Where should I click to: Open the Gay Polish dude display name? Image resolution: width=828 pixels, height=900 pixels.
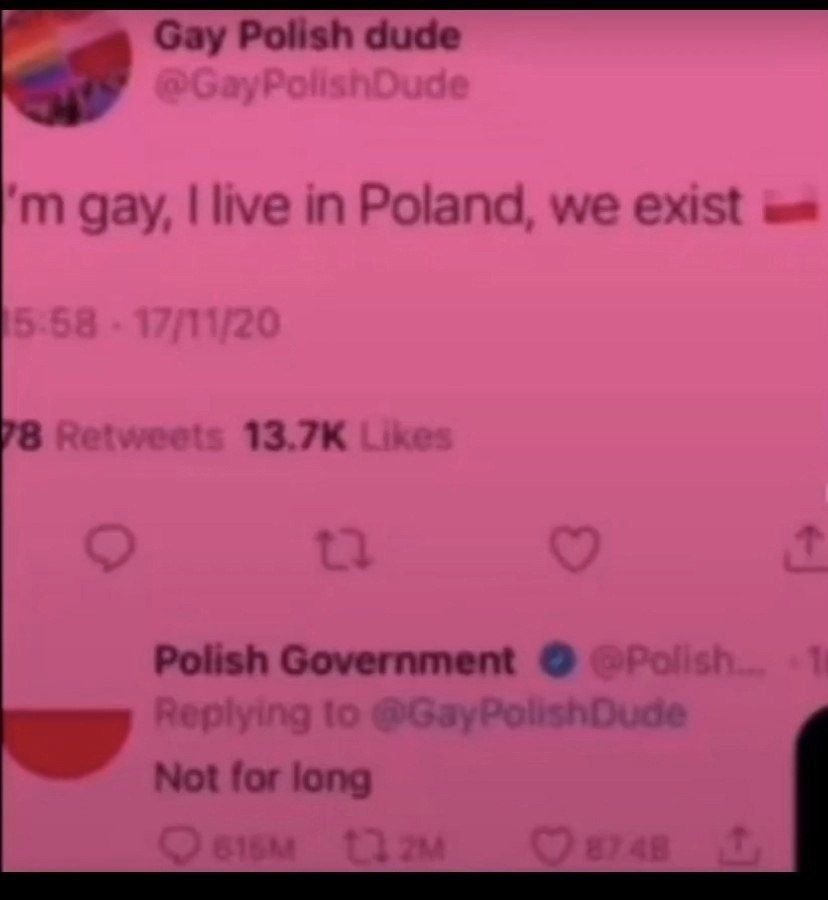pyautogui.click(x=307, y=36)
